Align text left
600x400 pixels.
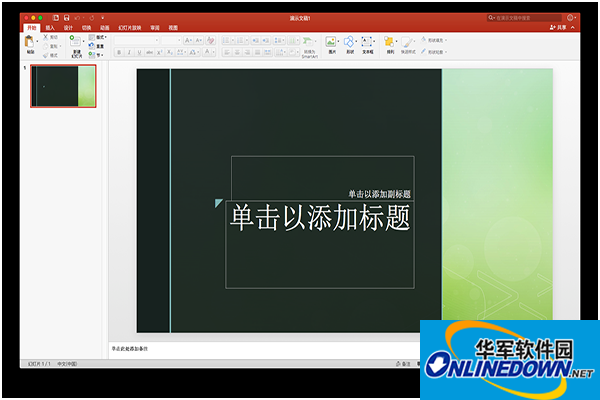[227, 52]
